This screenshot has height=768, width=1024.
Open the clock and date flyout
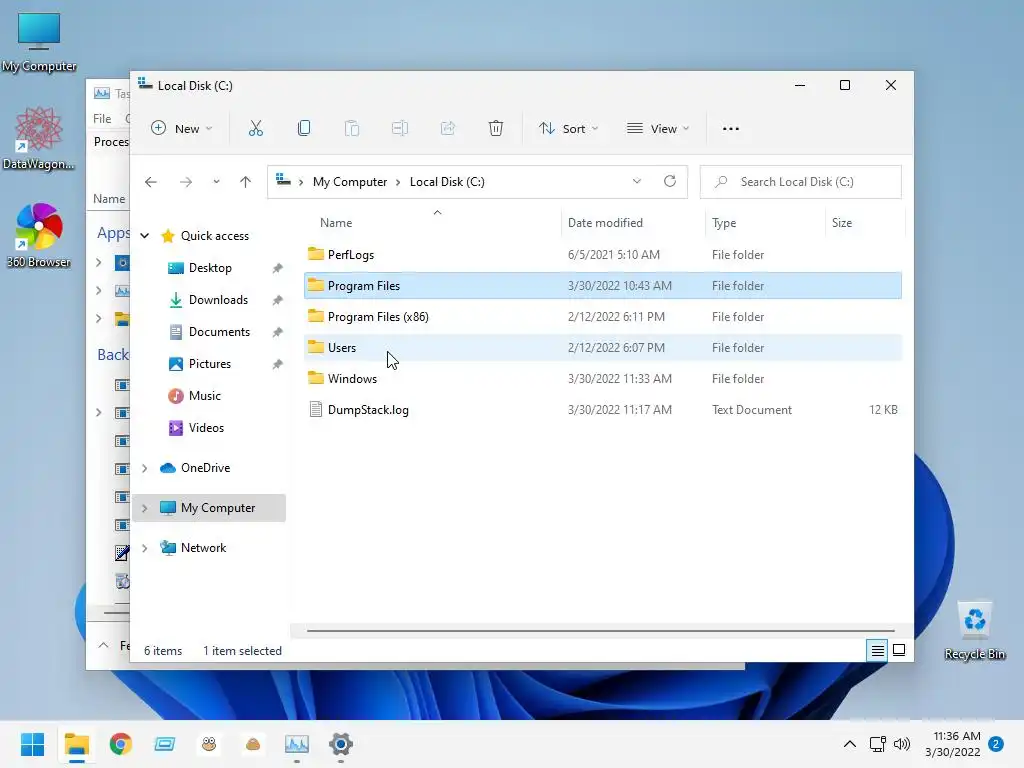[953, 744]
